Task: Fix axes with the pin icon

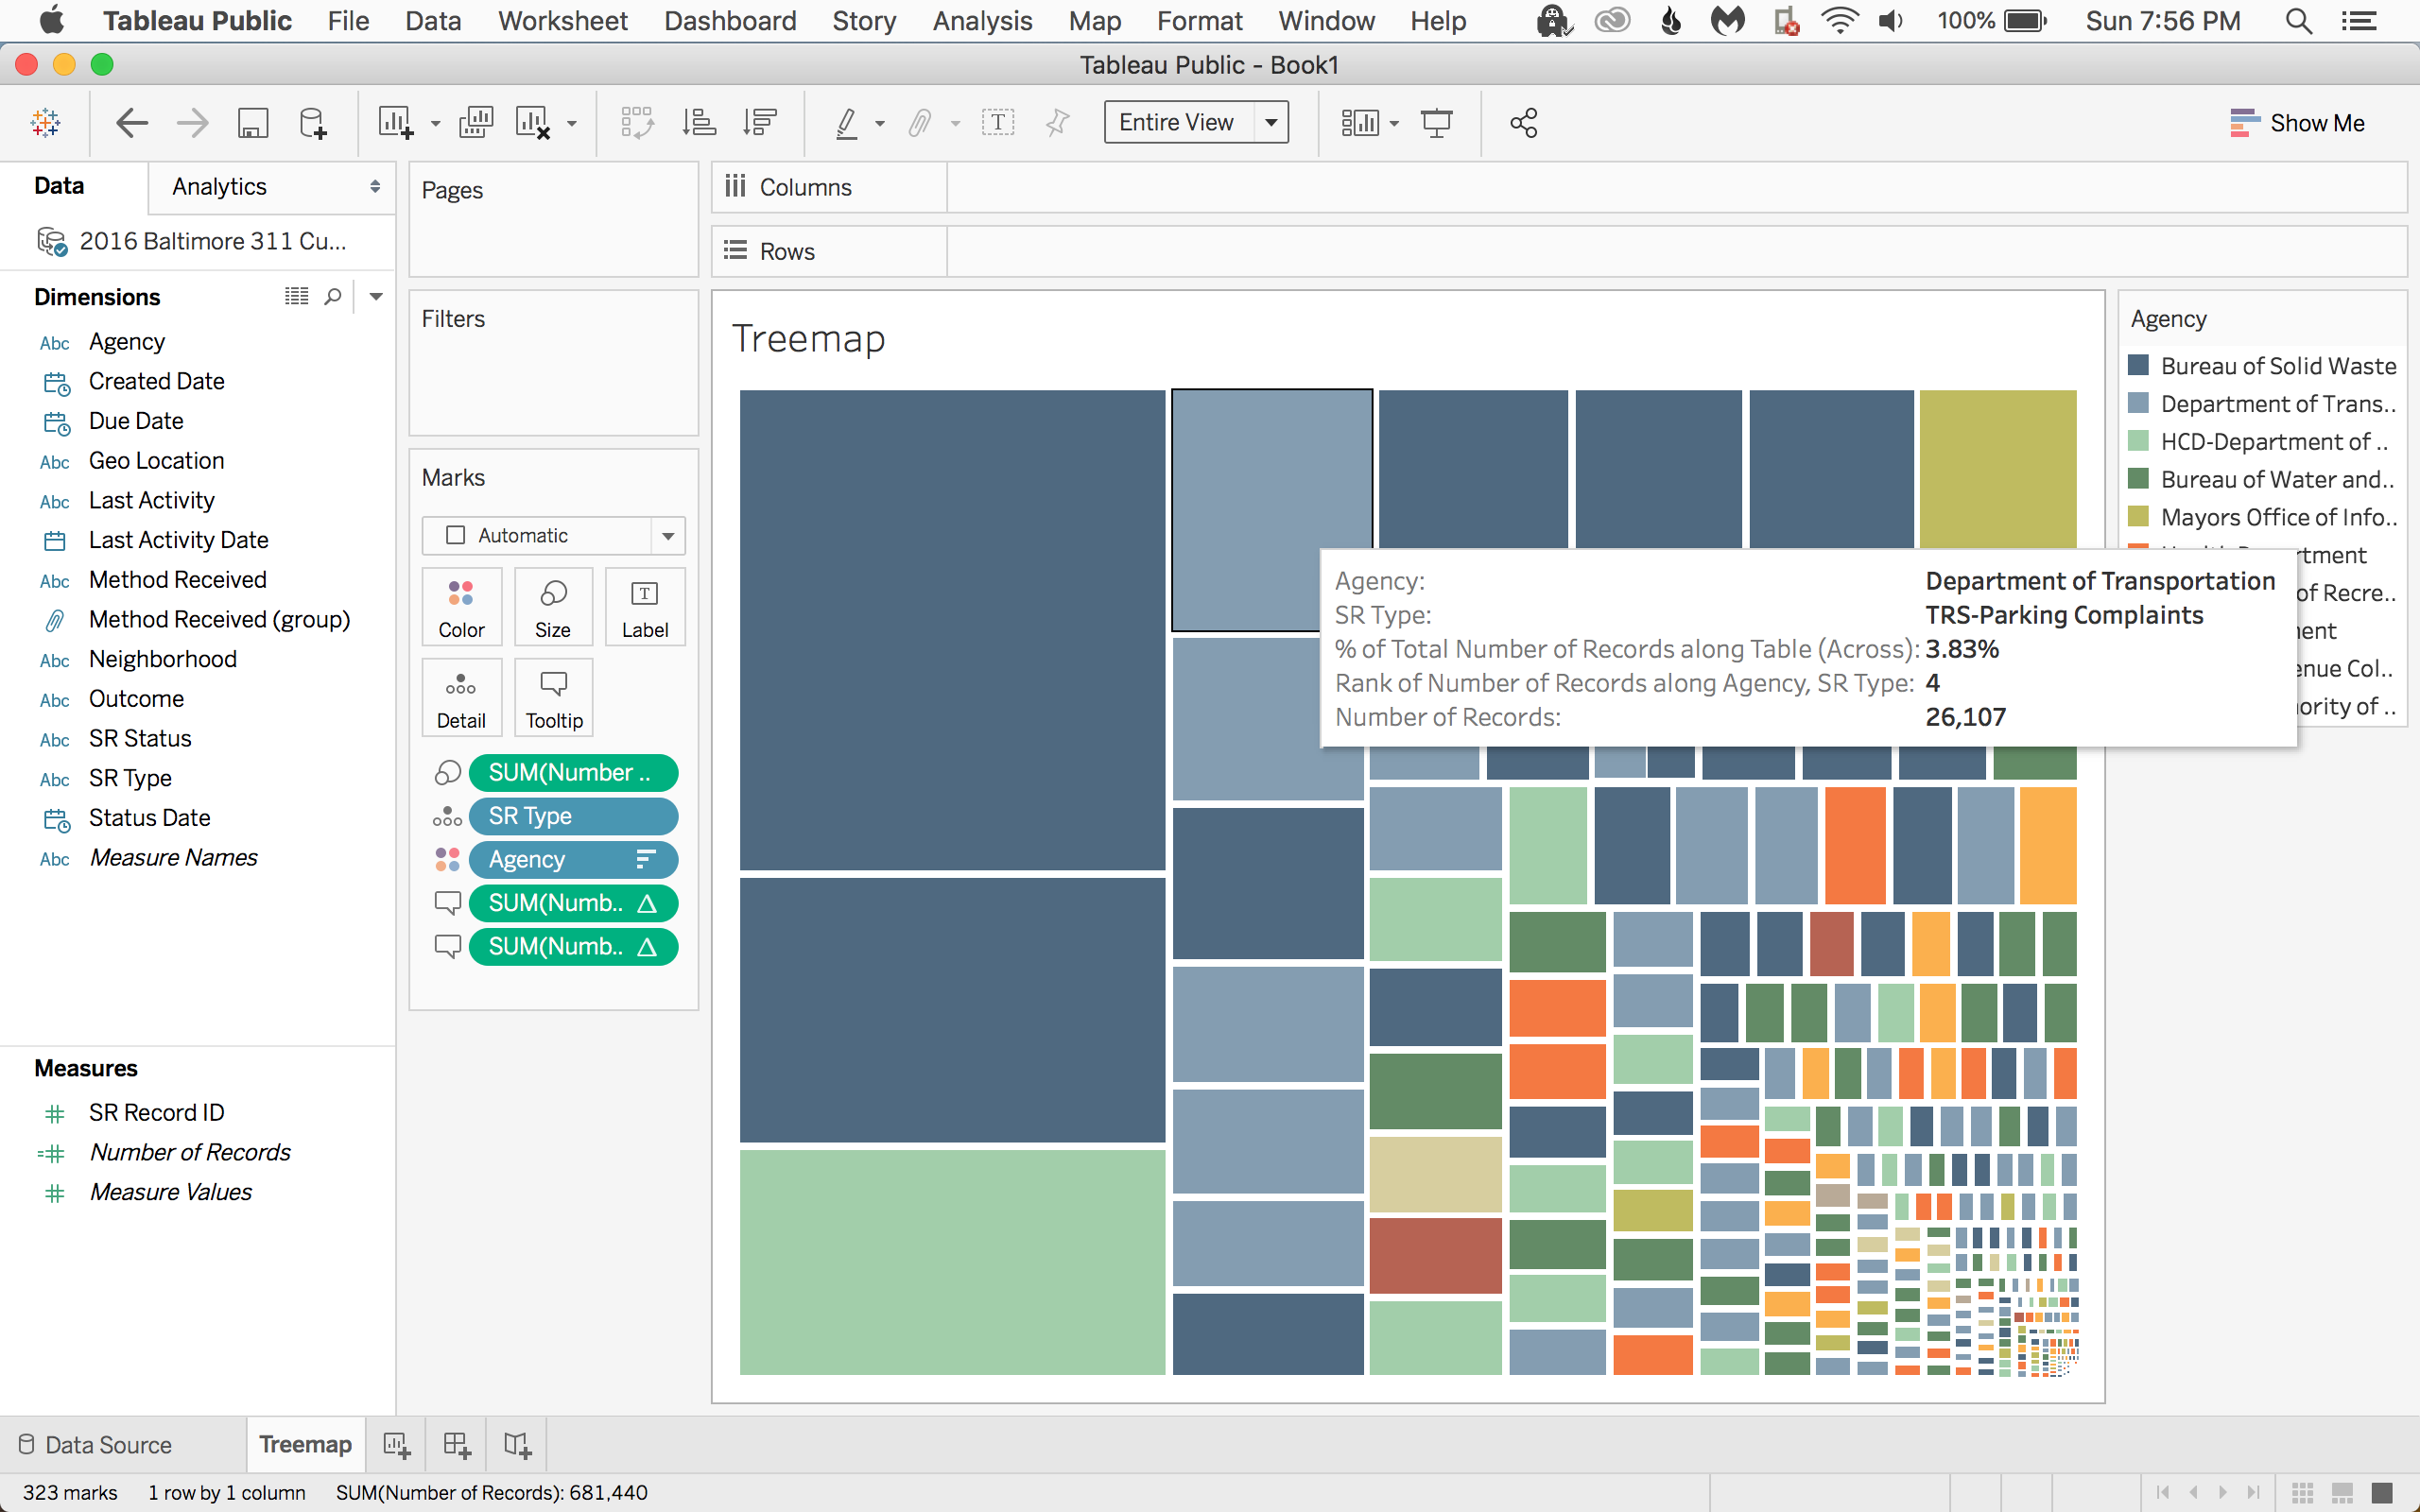Action: (1057, 123)
